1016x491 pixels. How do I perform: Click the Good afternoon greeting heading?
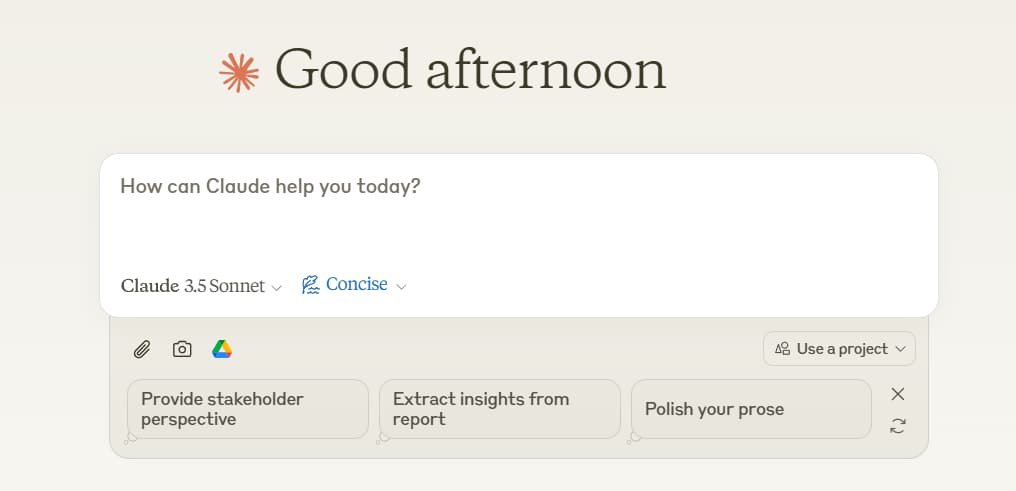tap(470, 70)
